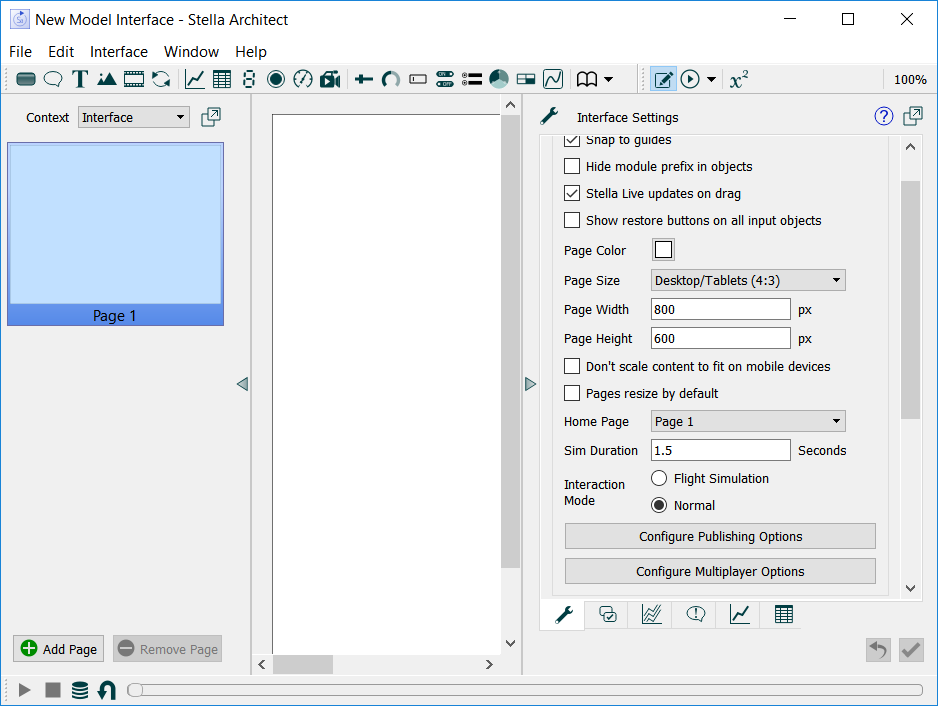This screenshot has height=706, width=938.
Task: Open the Home Page dropdown
Action: tap(748, 421)
